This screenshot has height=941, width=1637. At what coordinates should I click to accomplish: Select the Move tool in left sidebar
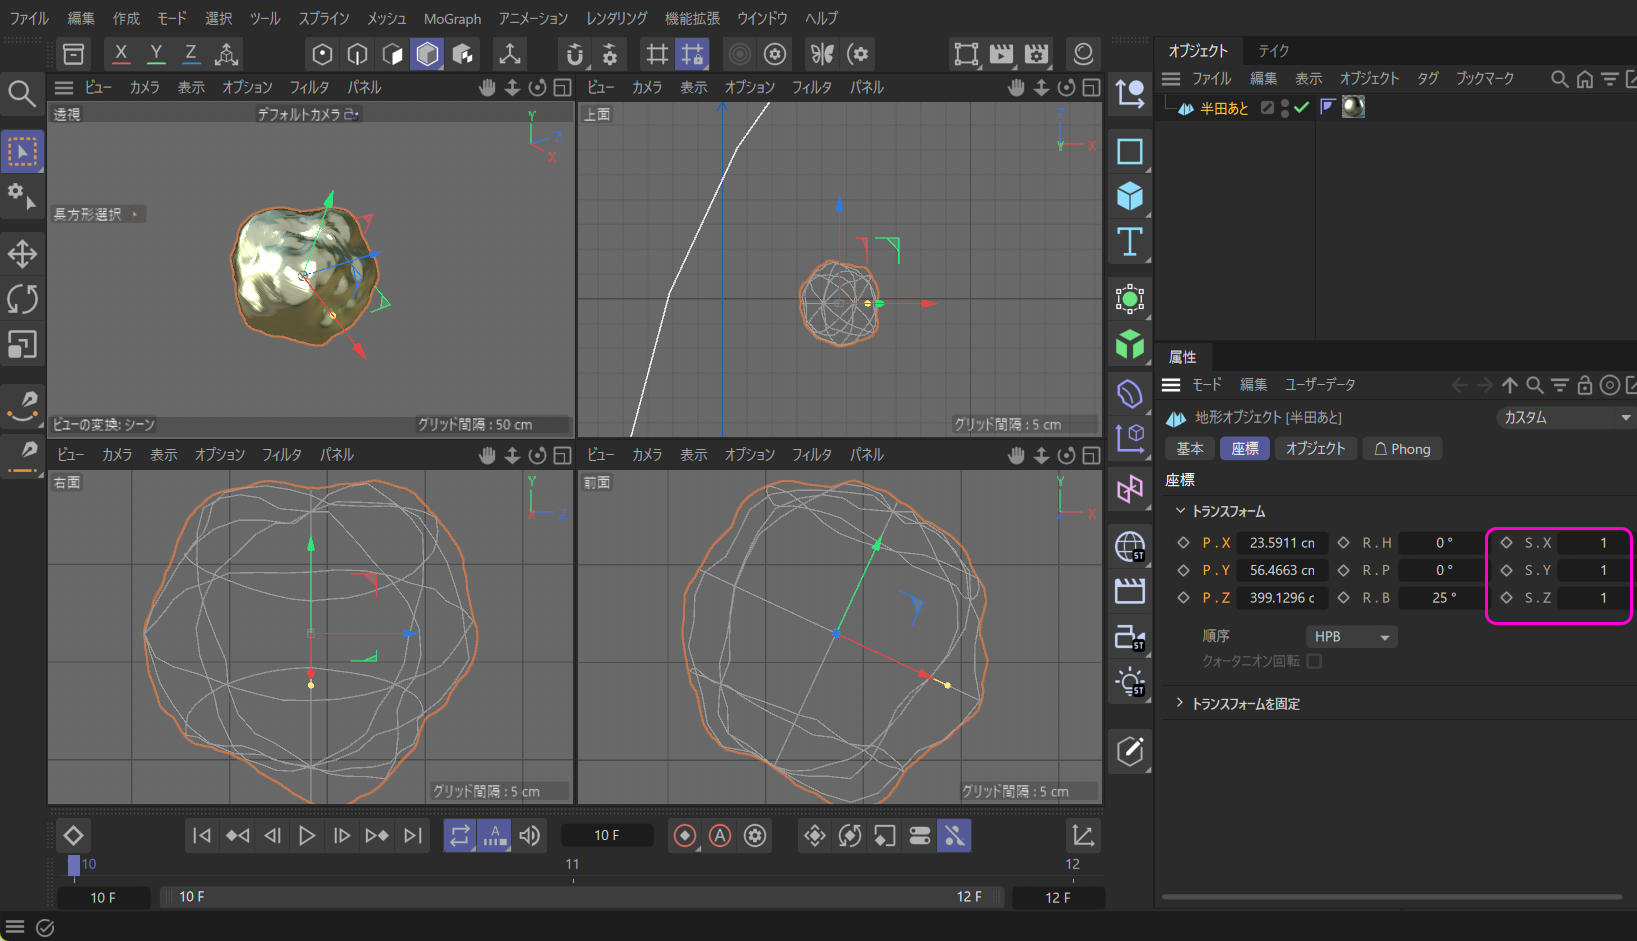coord(22,254)
